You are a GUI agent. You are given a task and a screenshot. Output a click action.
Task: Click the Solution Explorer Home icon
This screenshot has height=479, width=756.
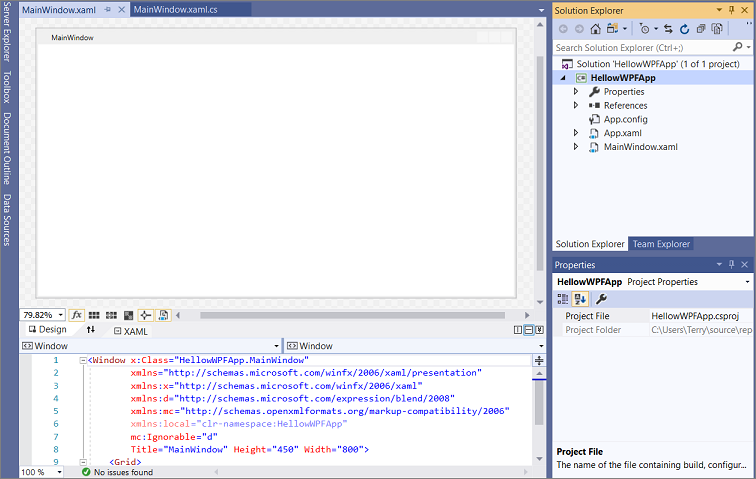point(596,29)
